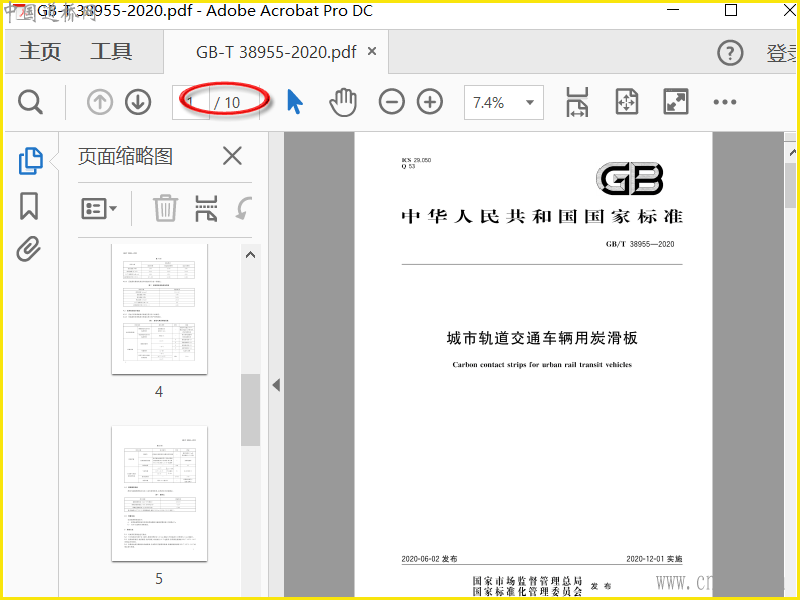800x600 pixels.
Task: Enter full screen reading mode
Action: (x=676, y=102)
